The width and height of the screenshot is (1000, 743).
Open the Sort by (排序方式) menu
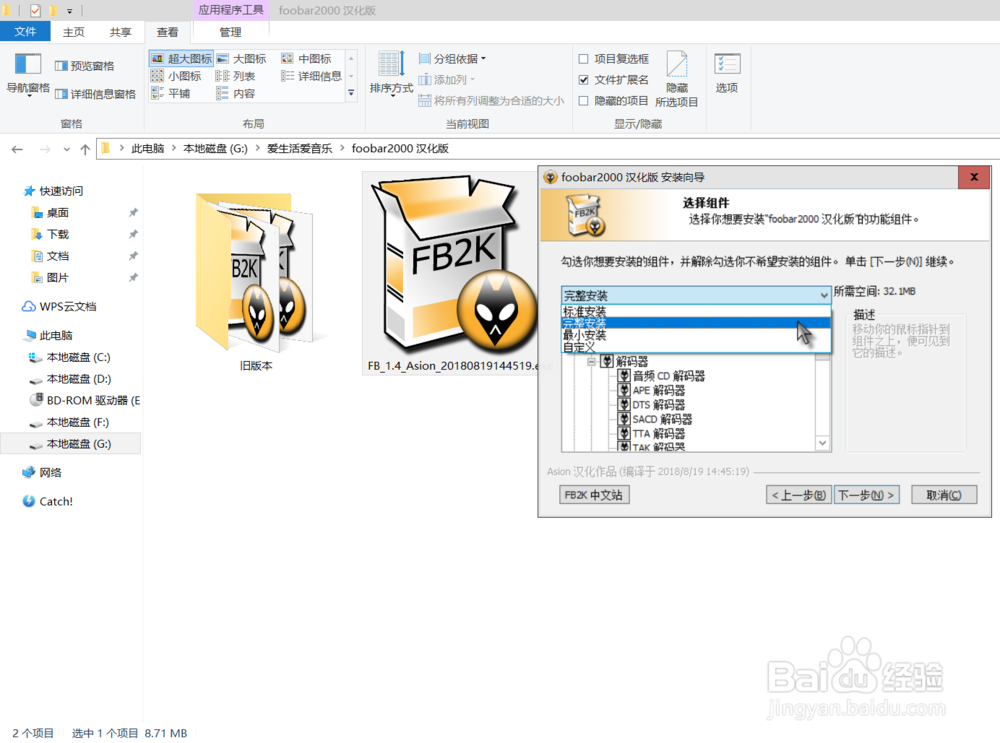coord(391,73)
